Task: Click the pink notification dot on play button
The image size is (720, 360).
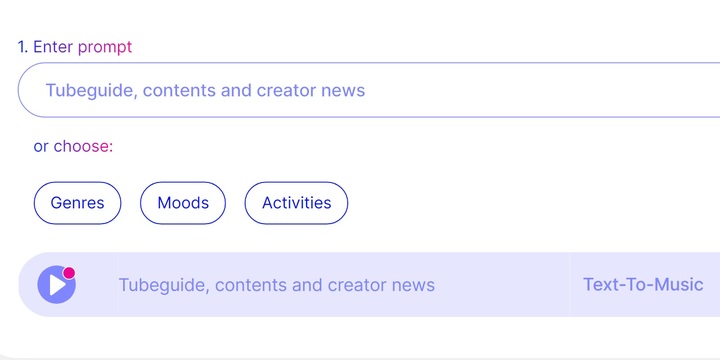Action: [x=69, y=273]
